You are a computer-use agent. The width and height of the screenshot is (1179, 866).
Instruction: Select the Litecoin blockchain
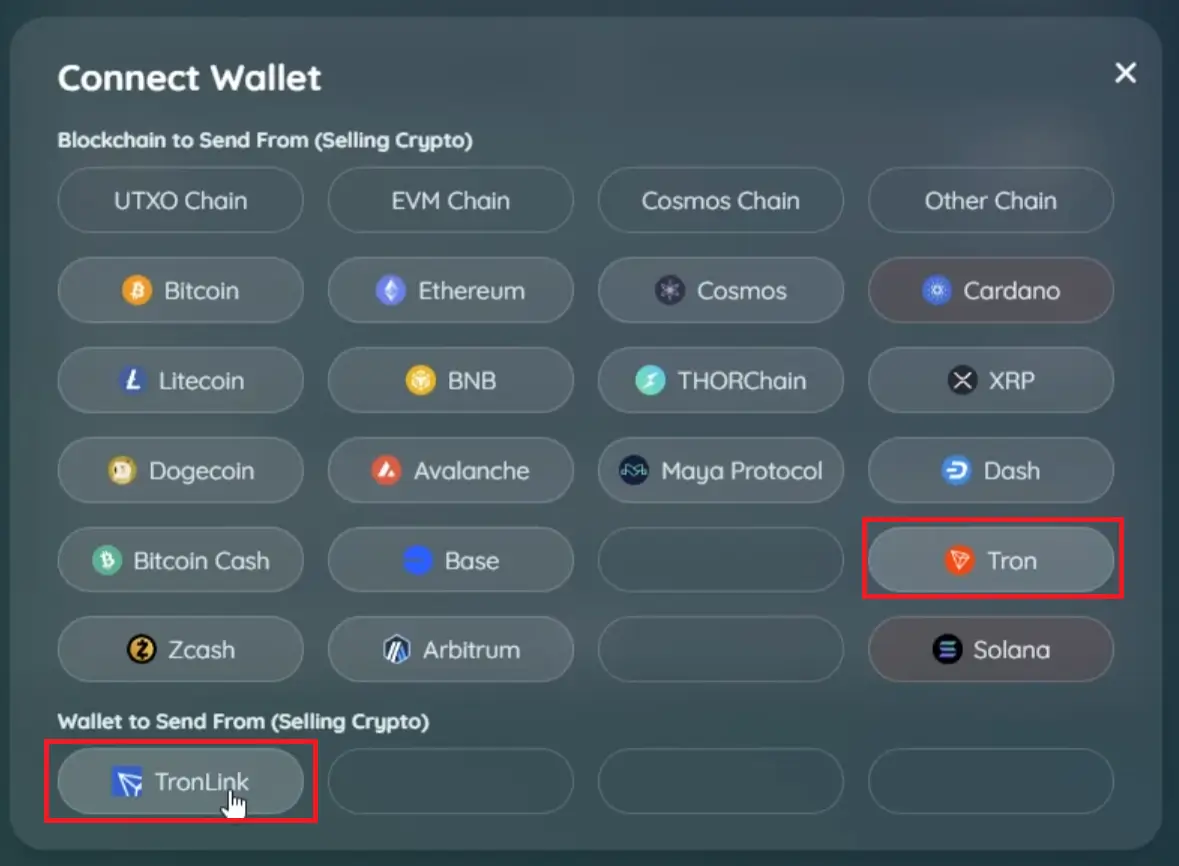181,381
